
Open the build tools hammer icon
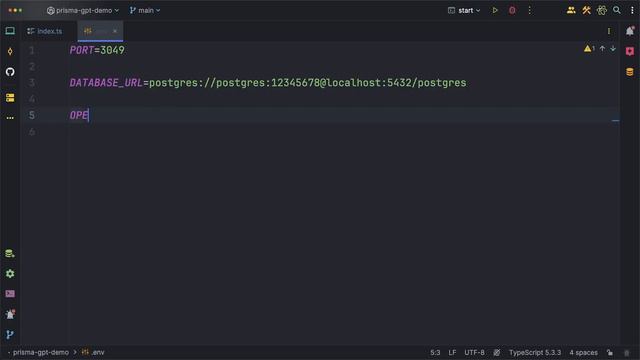[586, 10]
